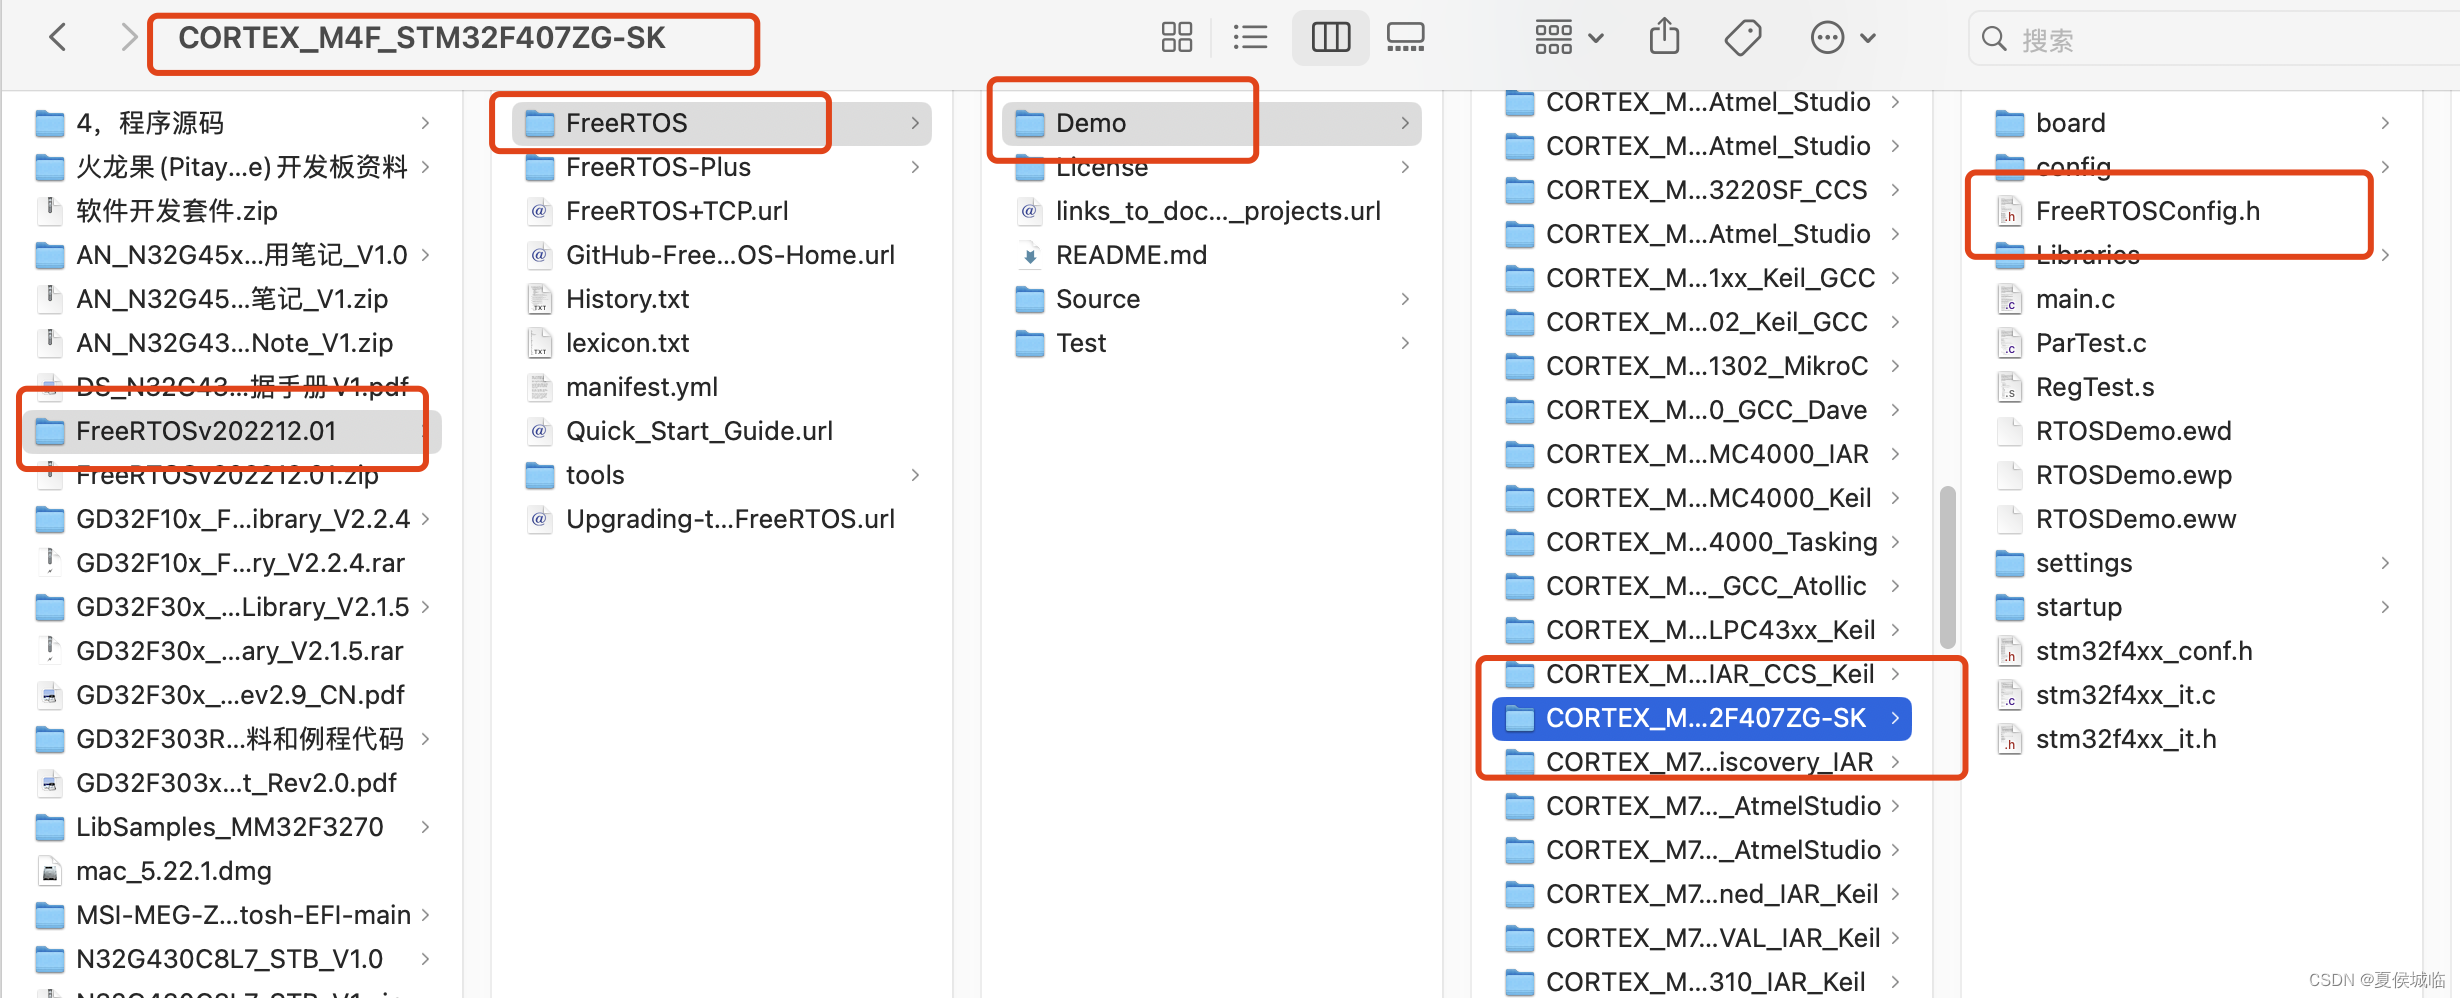This screenshot has height=998, width=2460.
Task: Select the board folder
Action: pos(2192,123)
